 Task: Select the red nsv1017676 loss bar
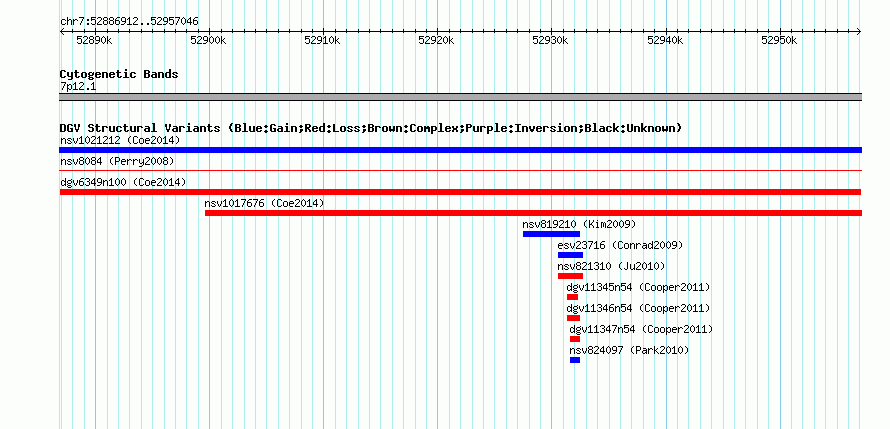tap(534, 213)
